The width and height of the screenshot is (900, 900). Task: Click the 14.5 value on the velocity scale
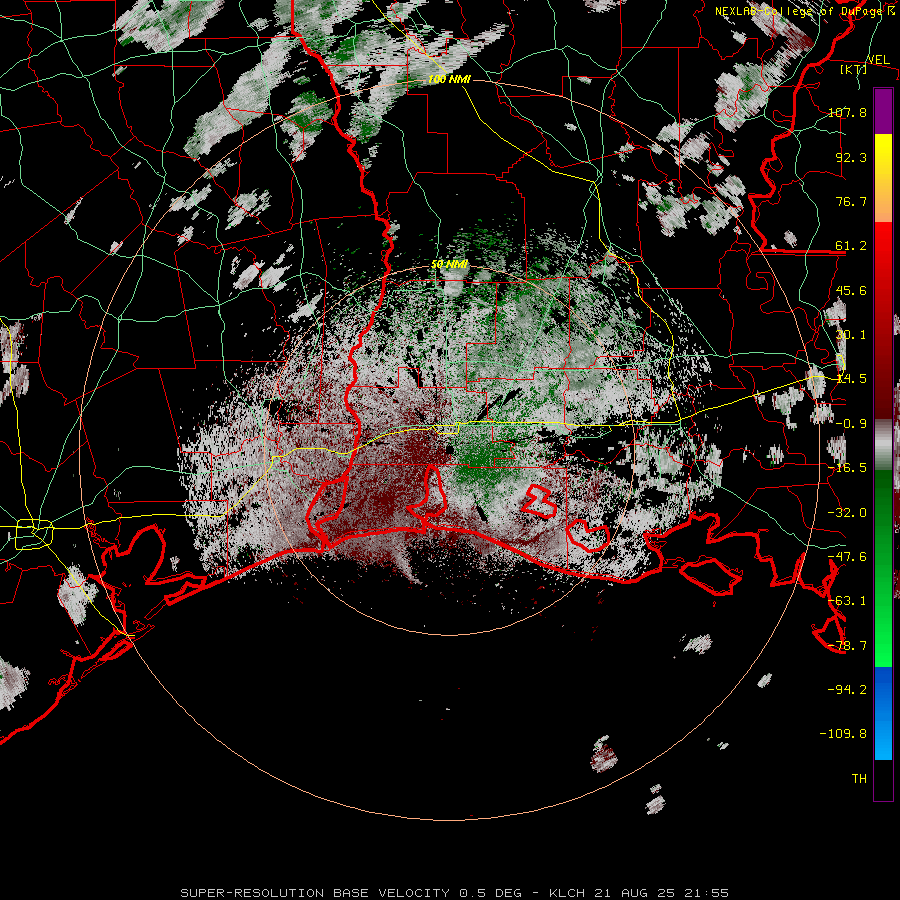click(851, 379)
